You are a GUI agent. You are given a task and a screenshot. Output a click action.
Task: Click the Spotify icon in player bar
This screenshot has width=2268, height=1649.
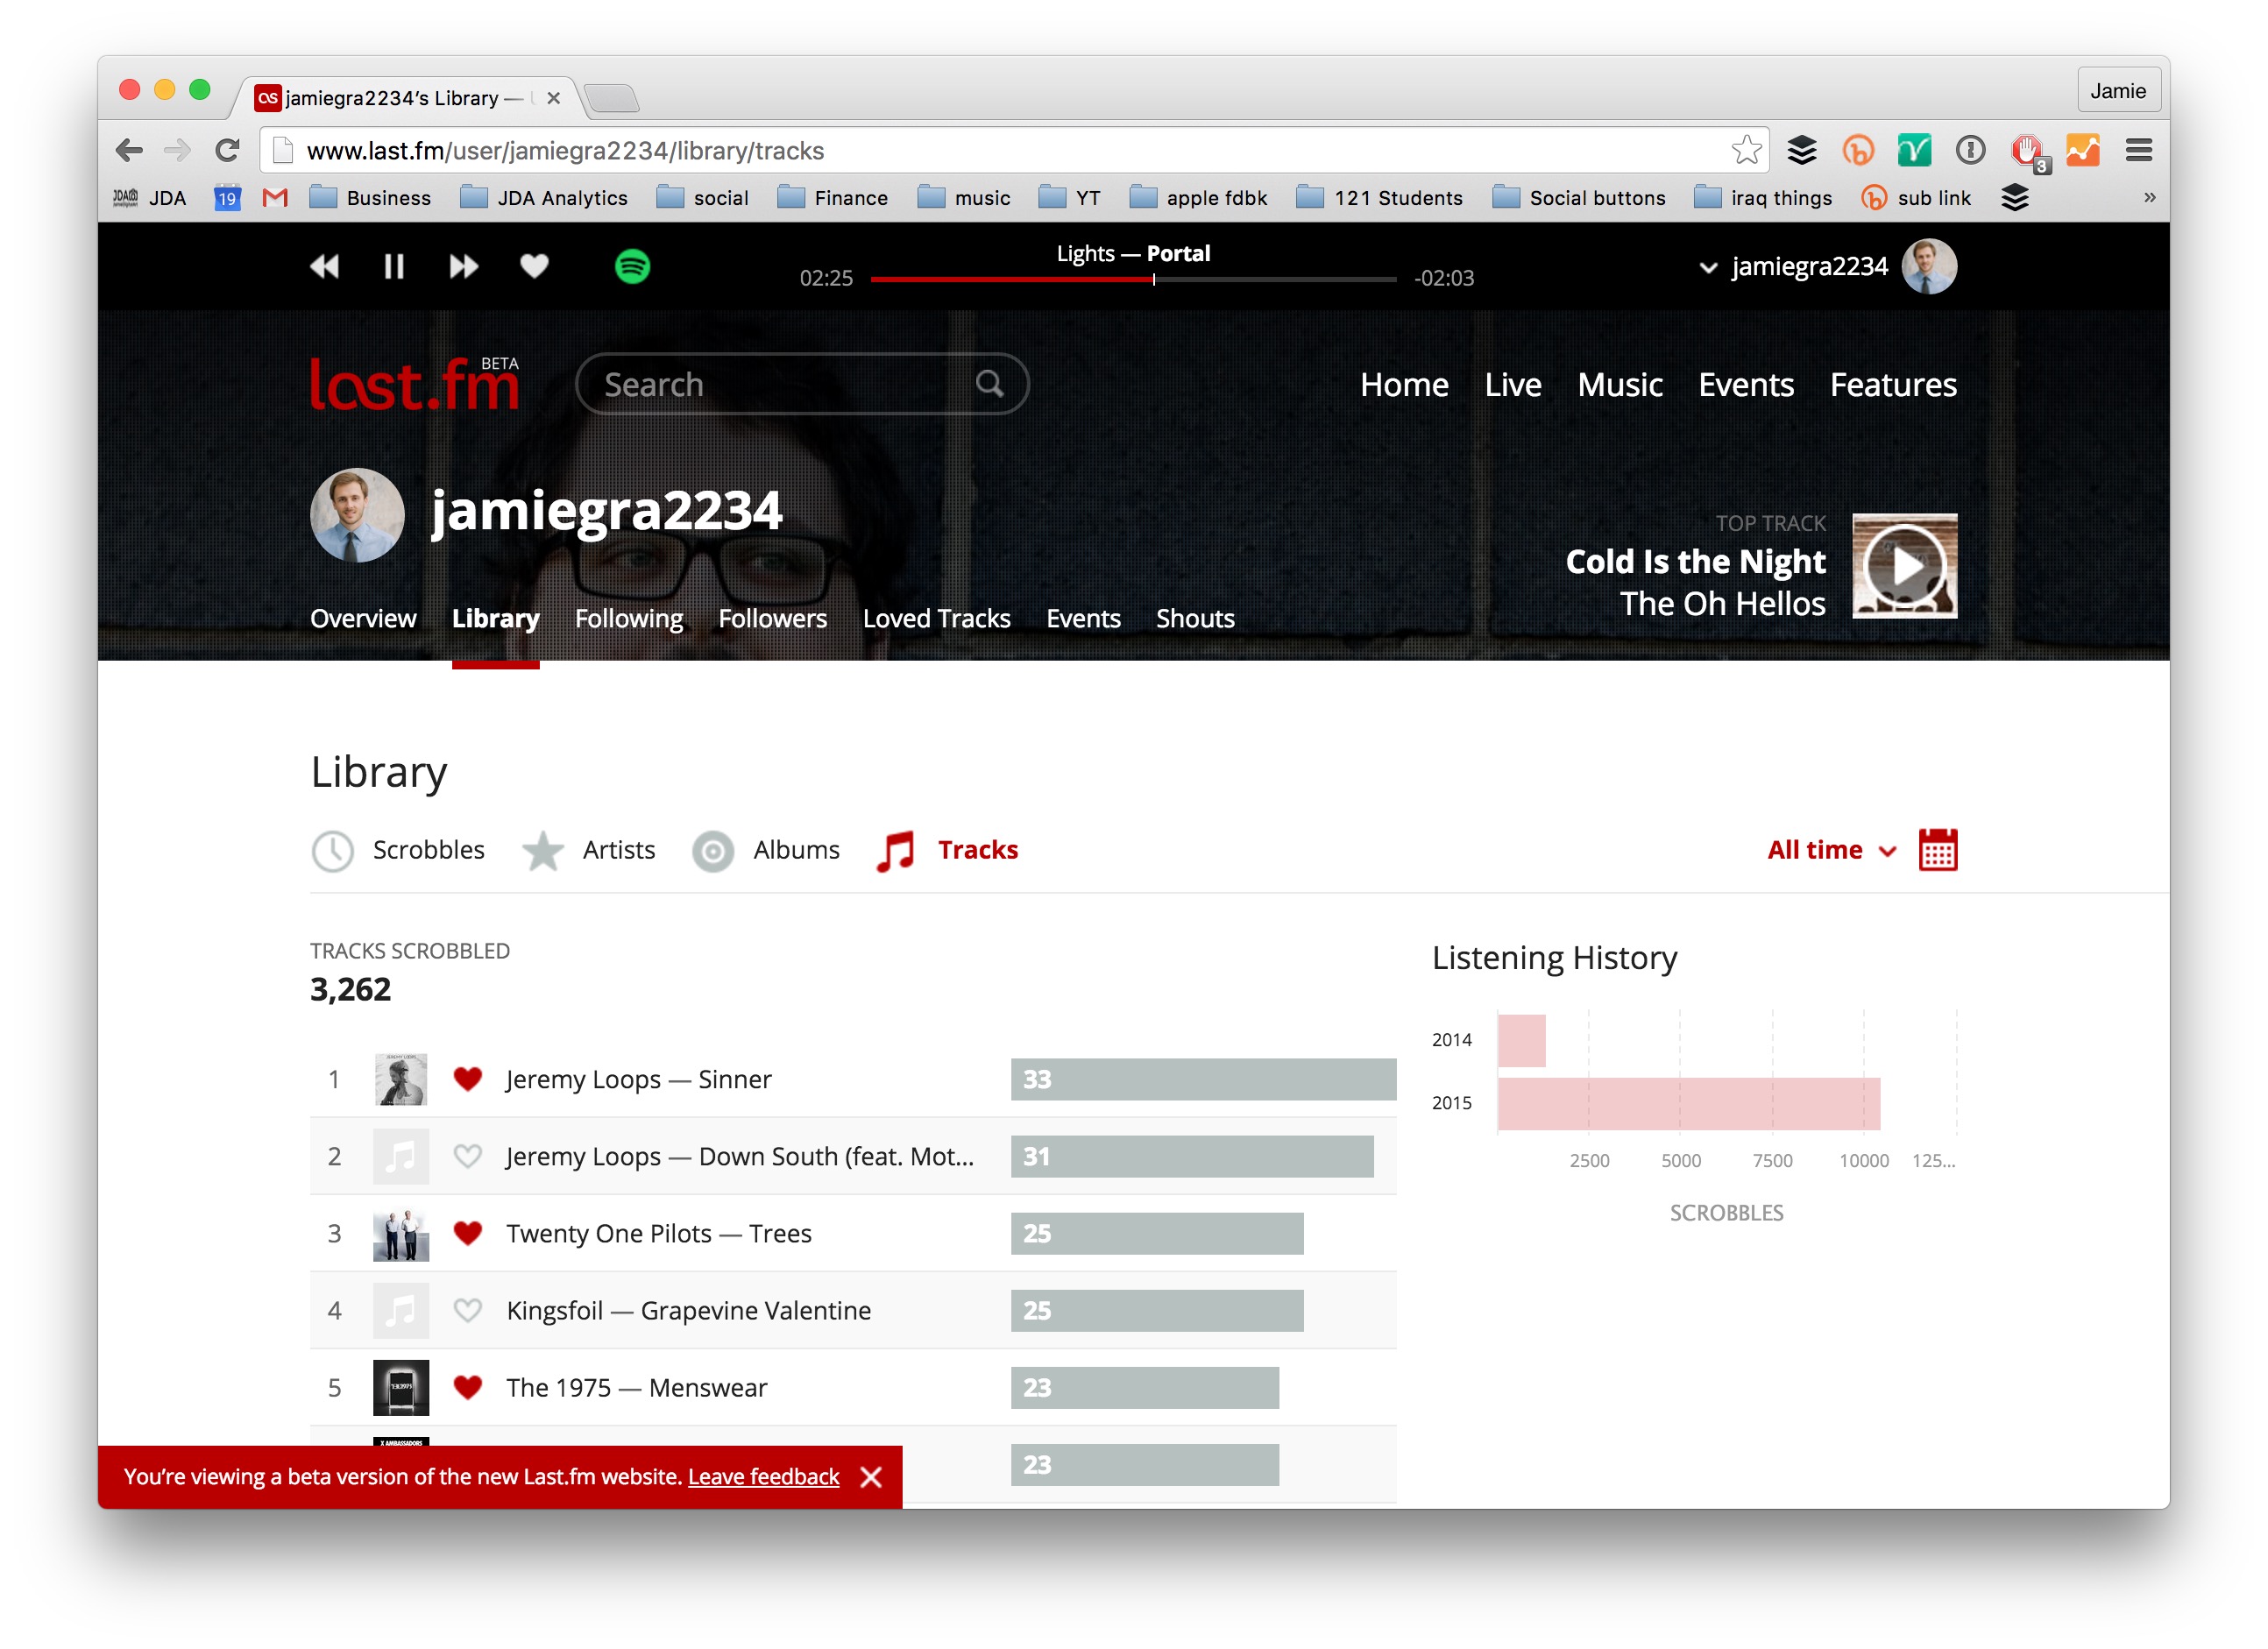tap(632, 266)
